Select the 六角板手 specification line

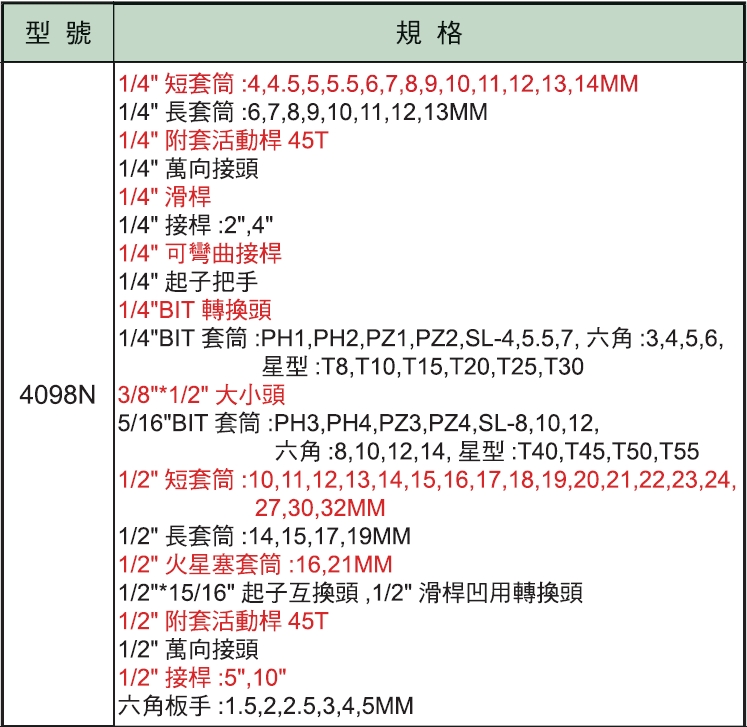click(265, 705)
